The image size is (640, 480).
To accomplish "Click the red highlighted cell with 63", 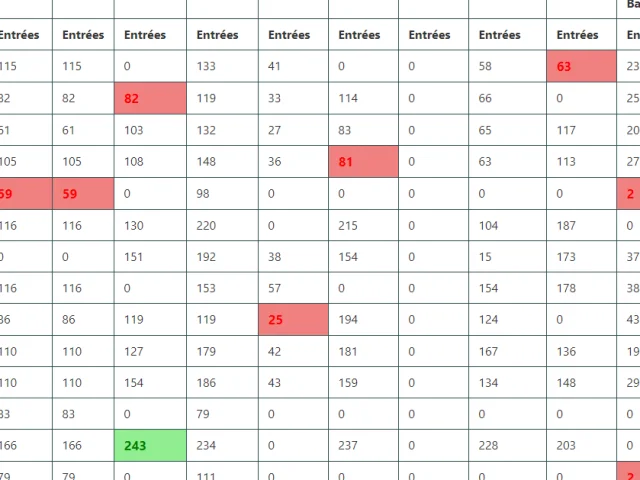I will point(581,67).
